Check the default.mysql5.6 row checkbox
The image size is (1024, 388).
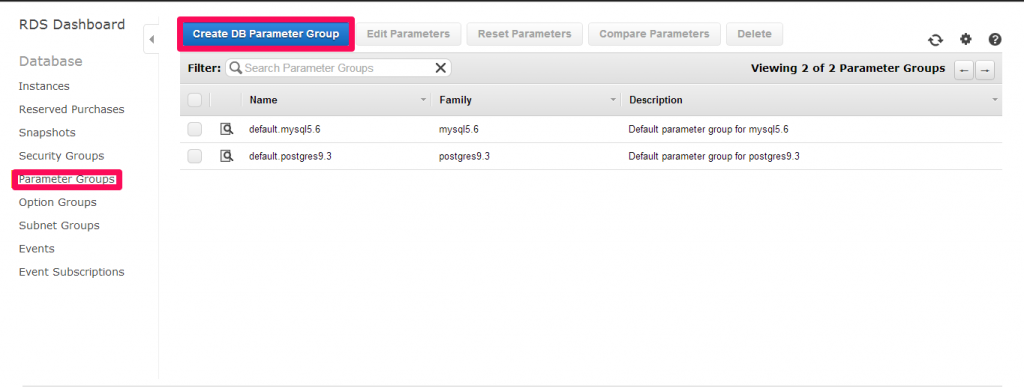(195, 129)
